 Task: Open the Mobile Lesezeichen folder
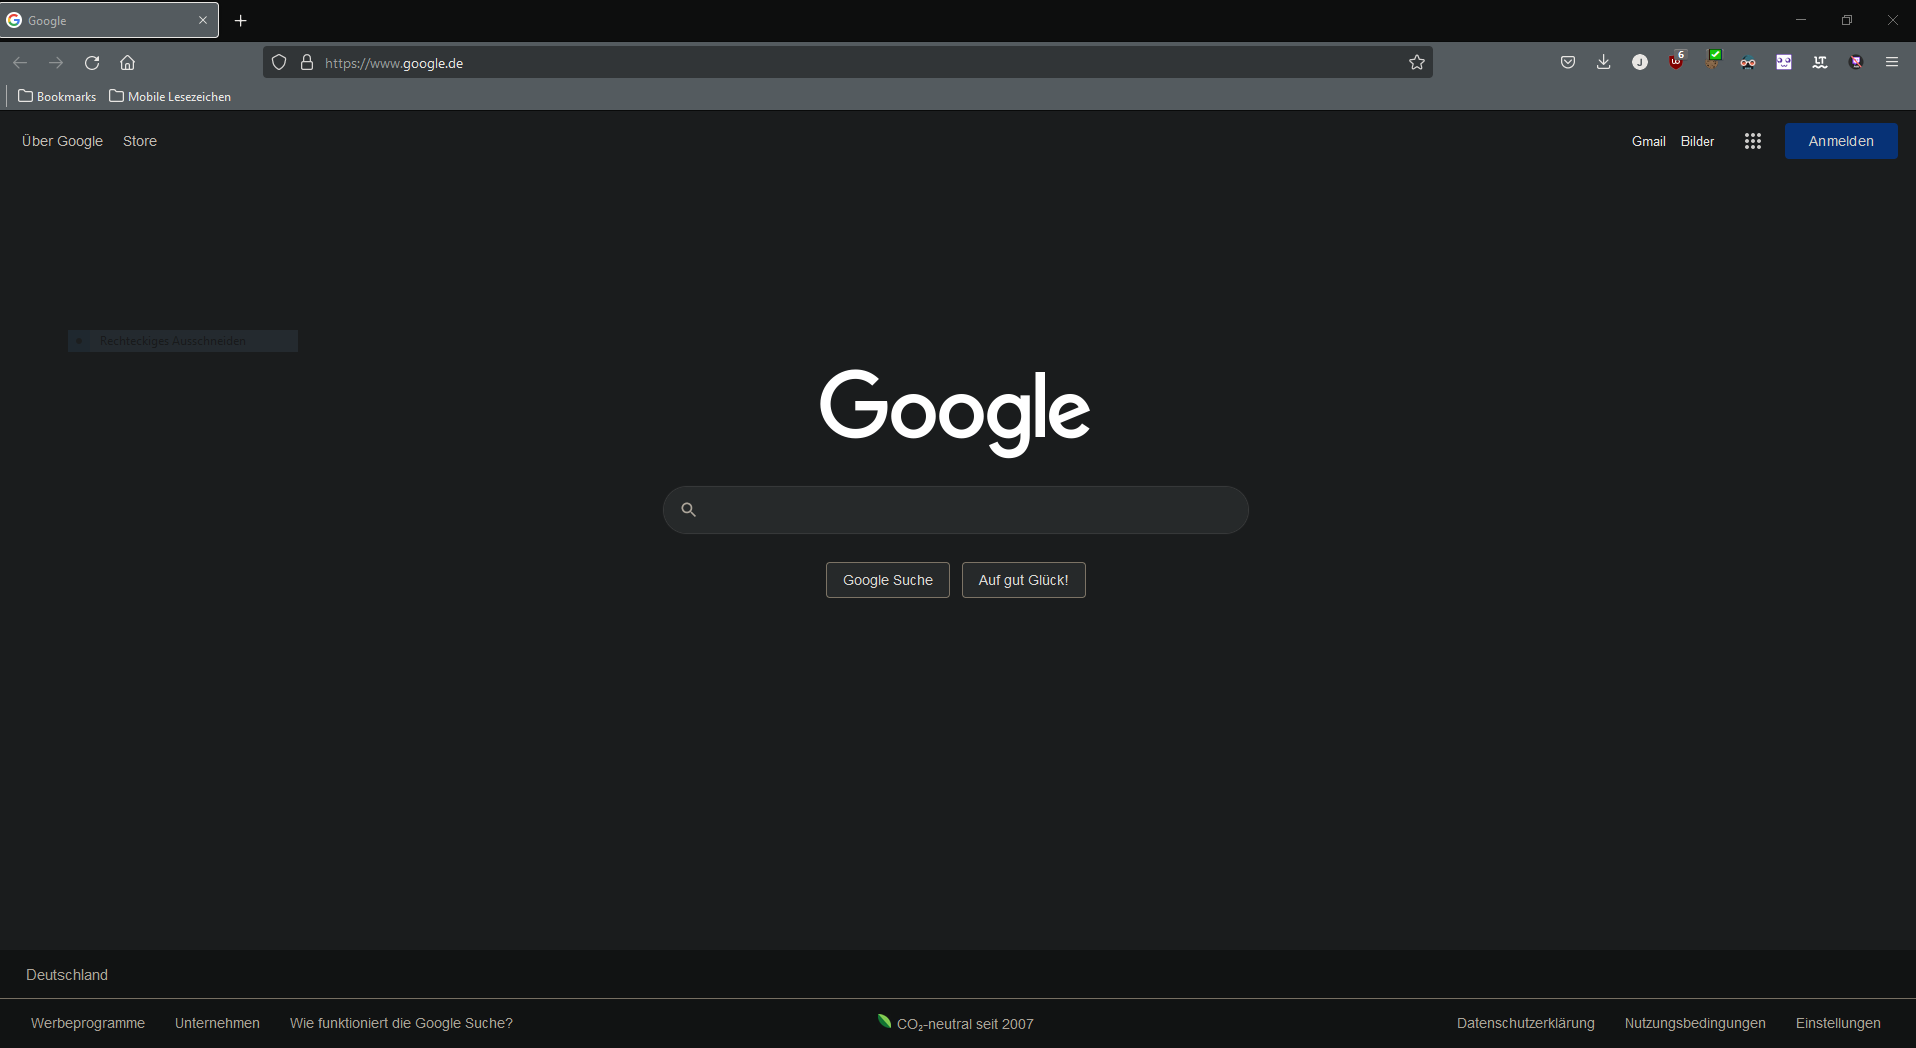coord(170,97)
